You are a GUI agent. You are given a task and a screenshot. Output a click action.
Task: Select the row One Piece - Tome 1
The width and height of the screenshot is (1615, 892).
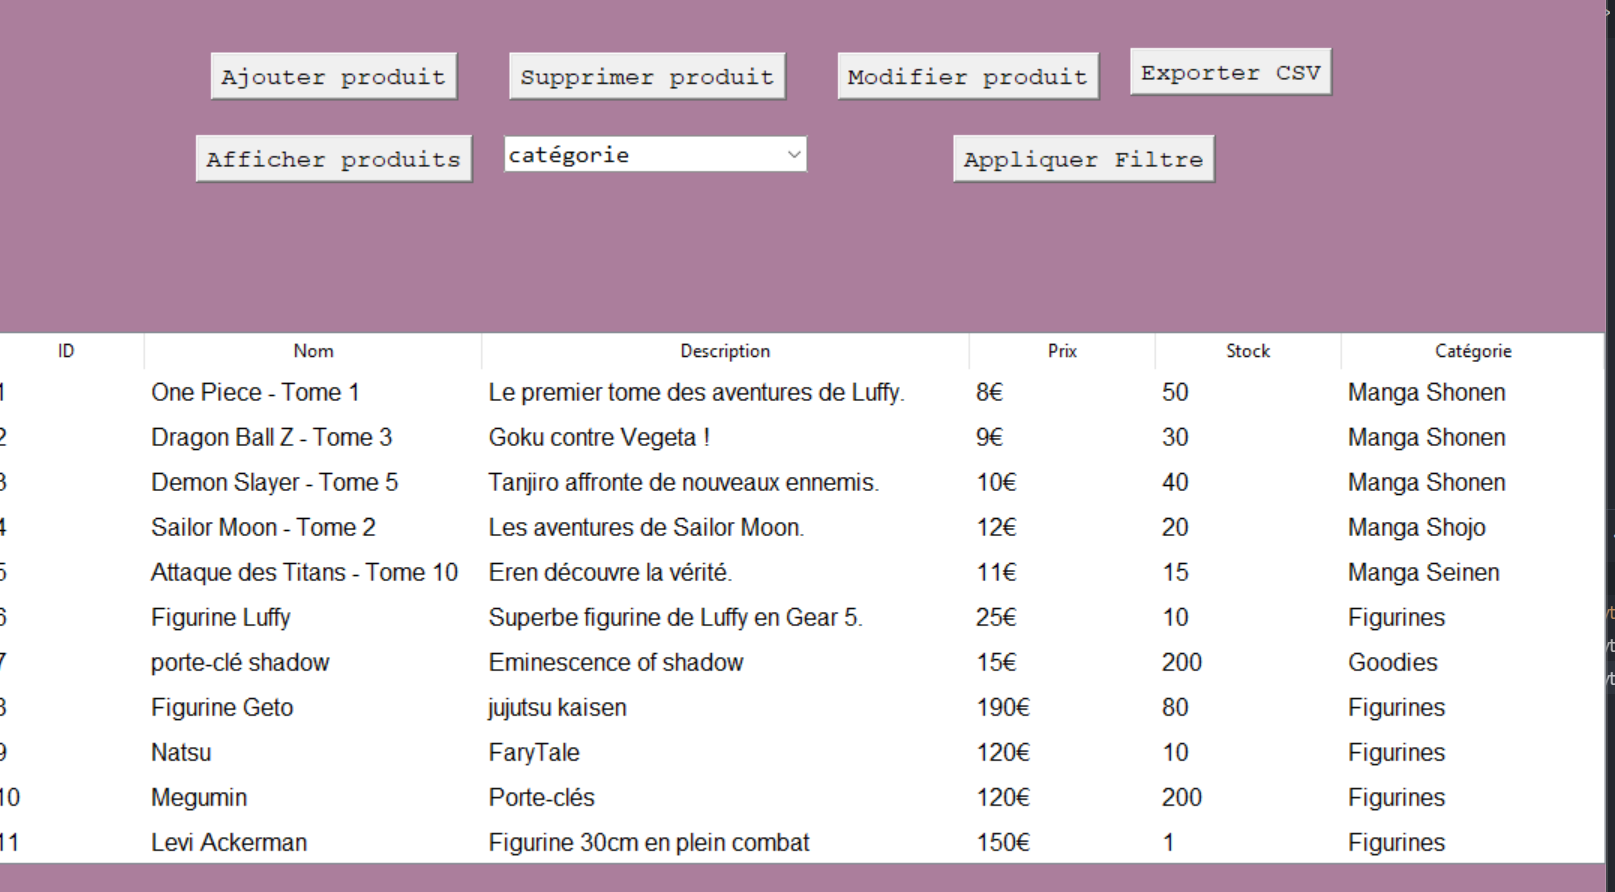point(802,392)
